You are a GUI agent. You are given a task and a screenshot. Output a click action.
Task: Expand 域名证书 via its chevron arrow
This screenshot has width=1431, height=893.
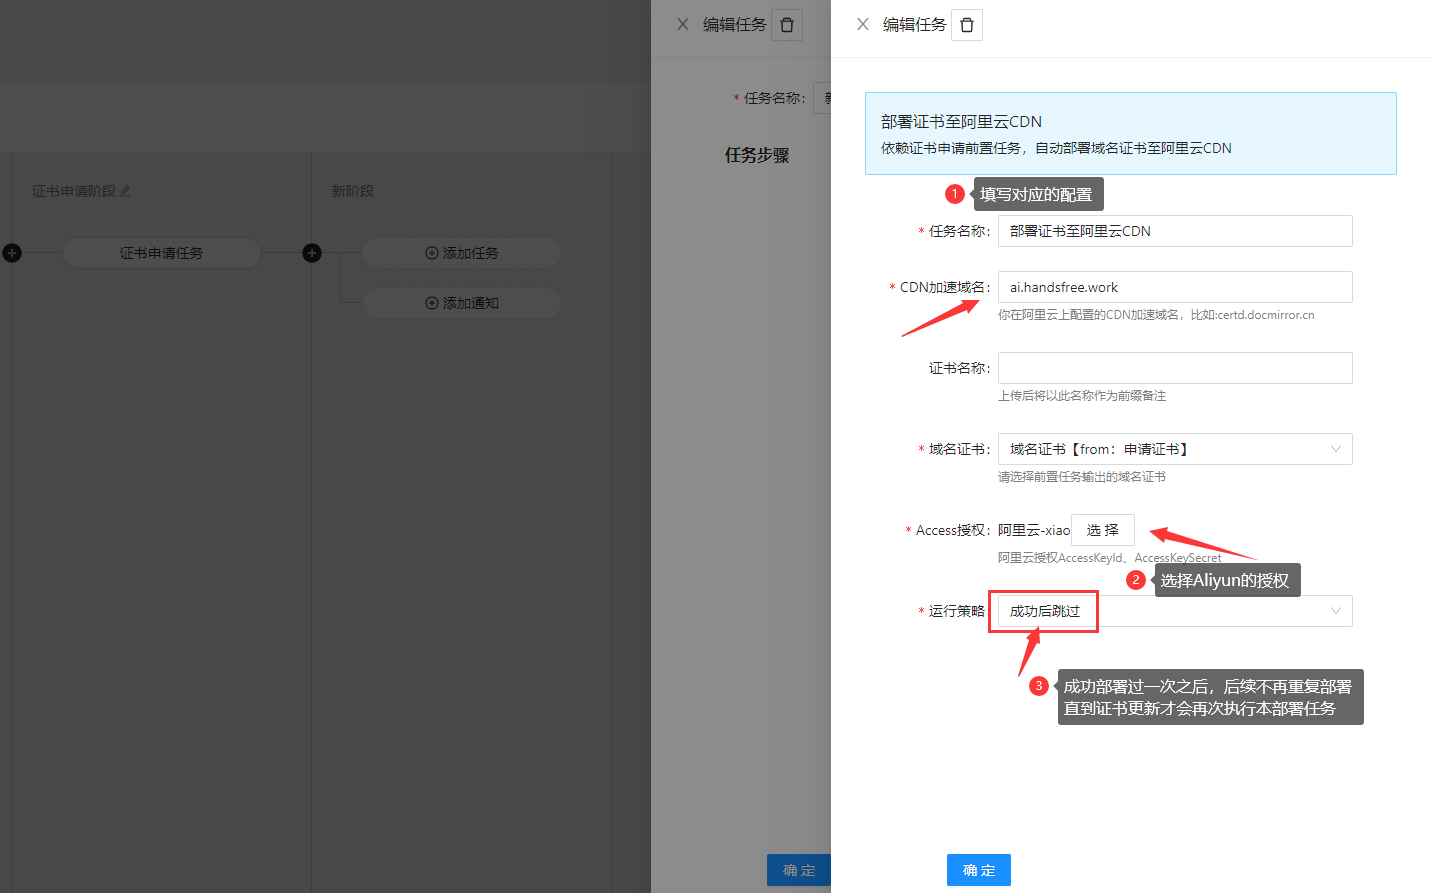coord(1335,449)
